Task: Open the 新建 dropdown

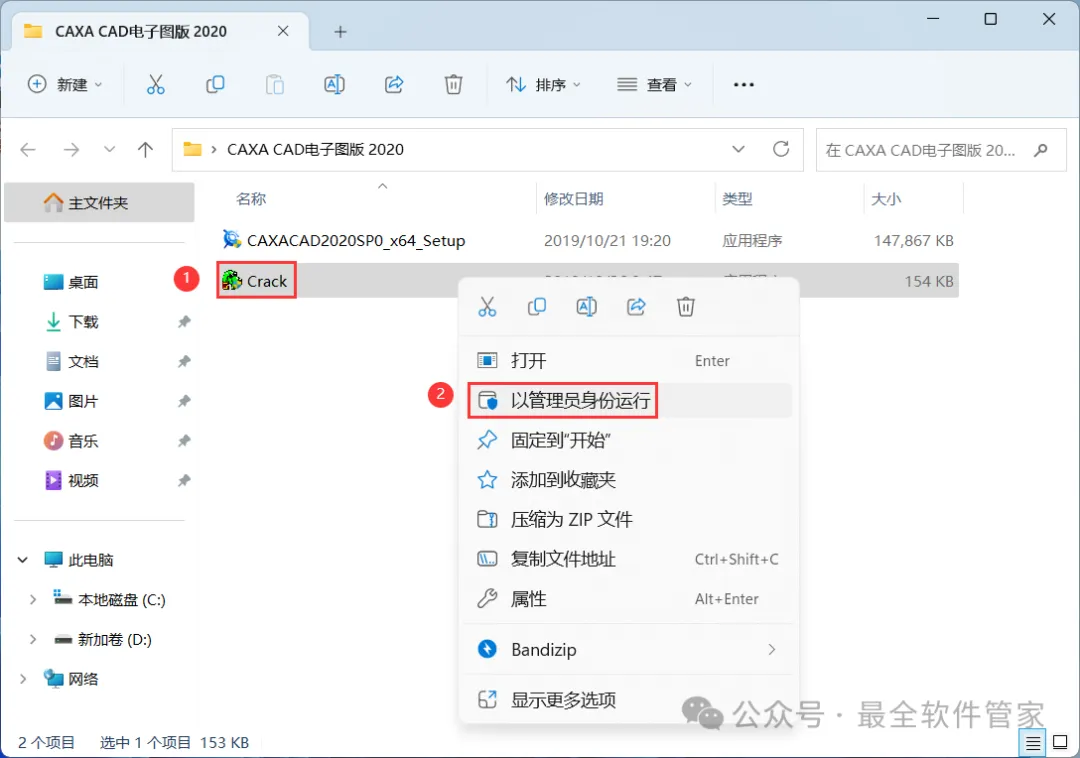Action: coord(65,85)
